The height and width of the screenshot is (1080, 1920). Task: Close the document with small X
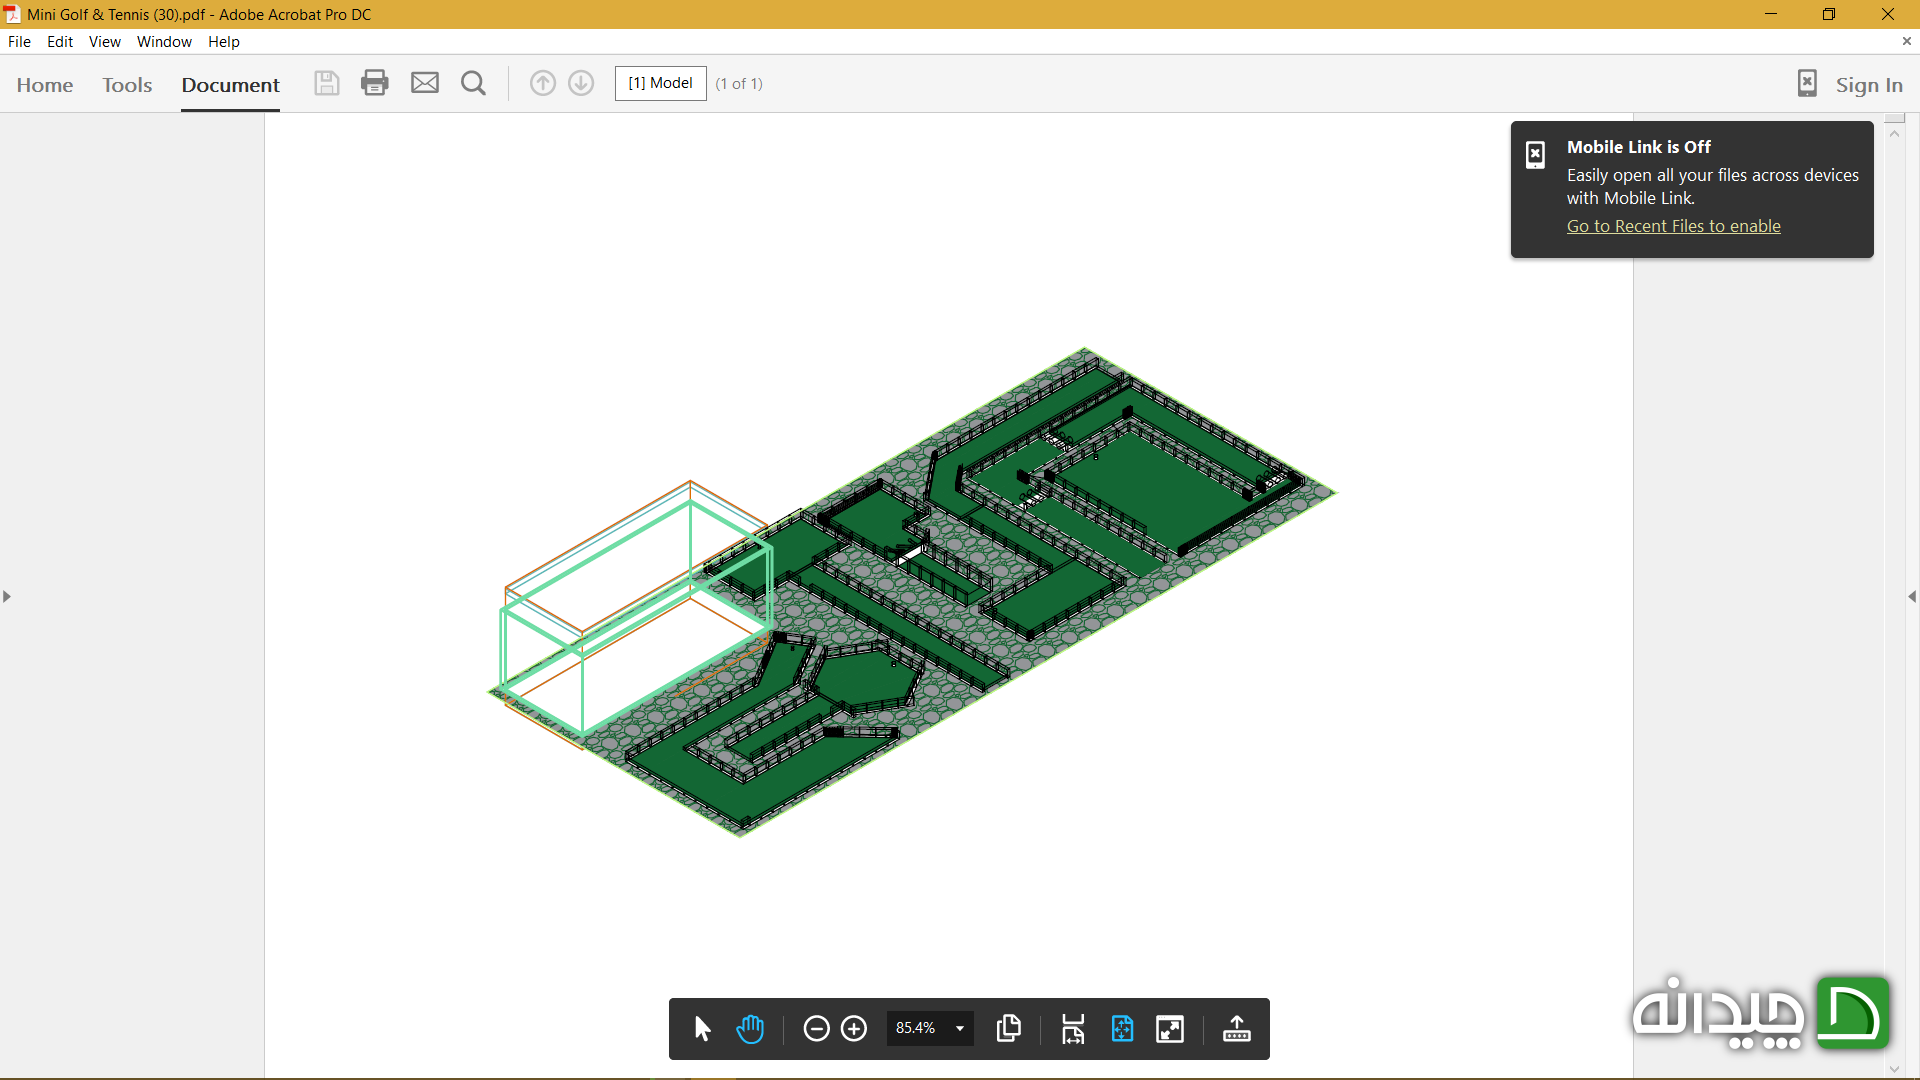click(1906, 41)
